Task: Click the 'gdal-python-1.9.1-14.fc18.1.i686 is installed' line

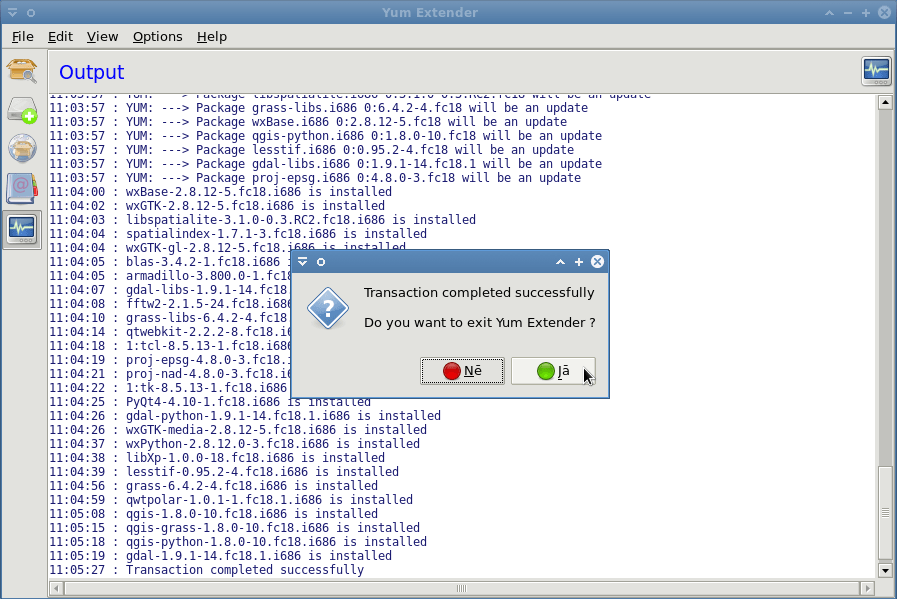Action: click(x=245, y=415)
